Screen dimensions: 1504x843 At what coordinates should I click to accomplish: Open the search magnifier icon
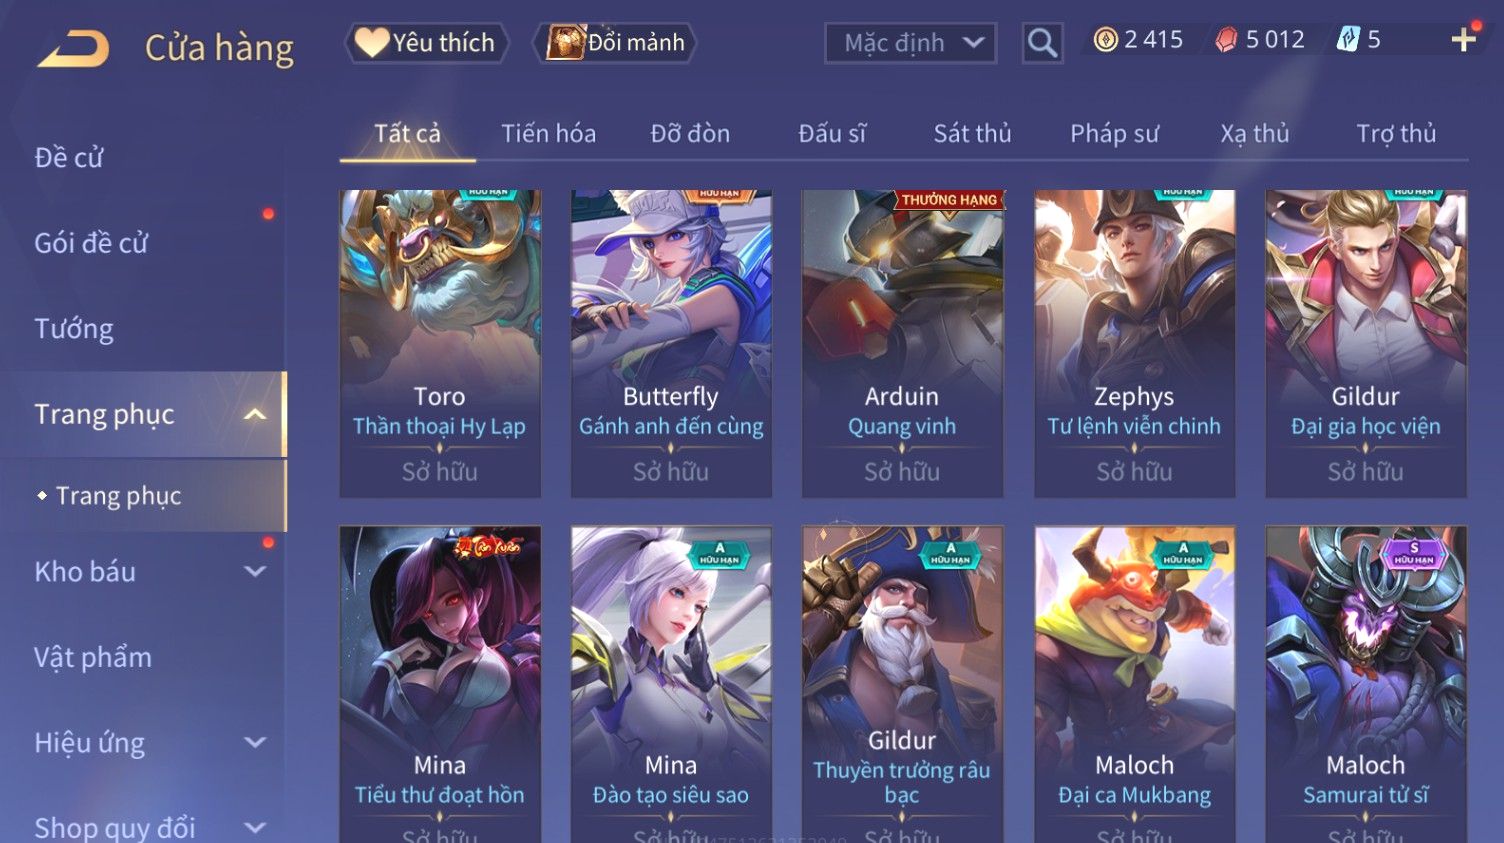pos(1042,43)
